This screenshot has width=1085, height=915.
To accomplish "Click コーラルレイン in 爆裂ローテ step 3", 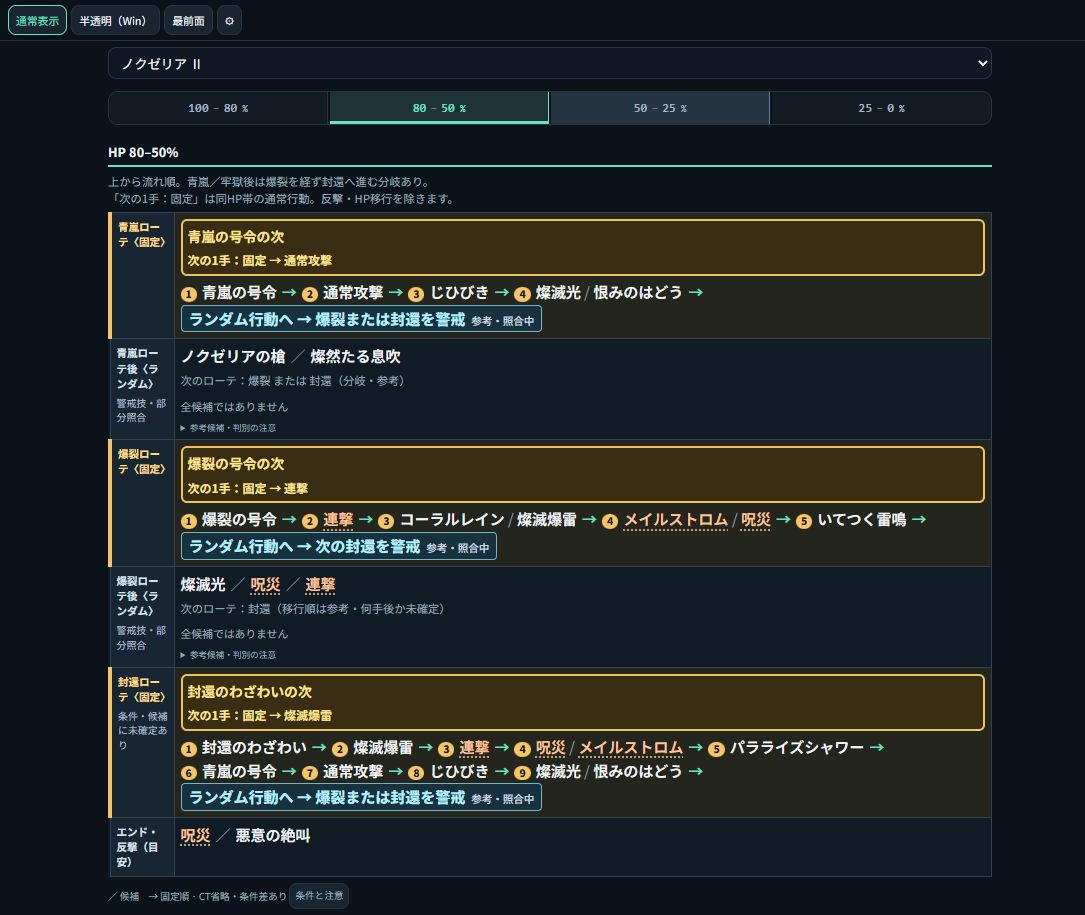I will click(x=452, y=520).
